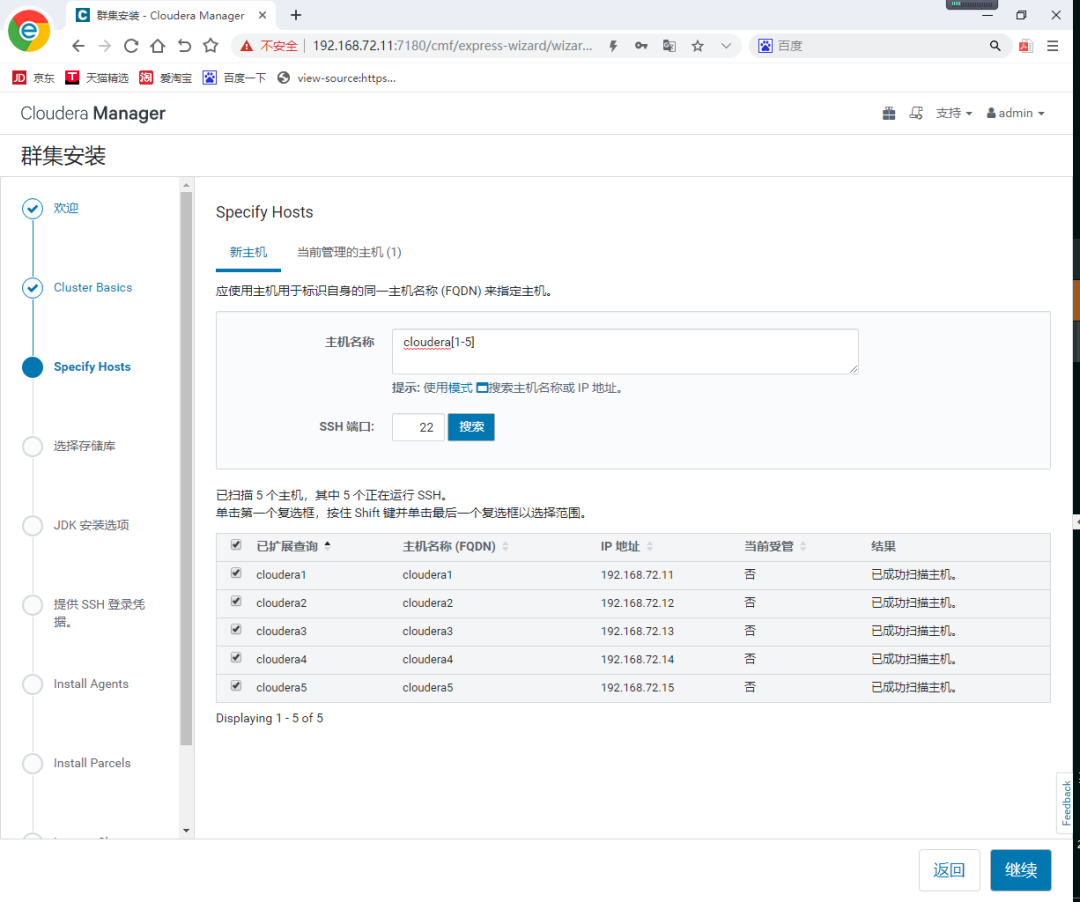The image size is (1080, 902).
Task: Click the 搜索 button
Action: [x=471, y=427]
